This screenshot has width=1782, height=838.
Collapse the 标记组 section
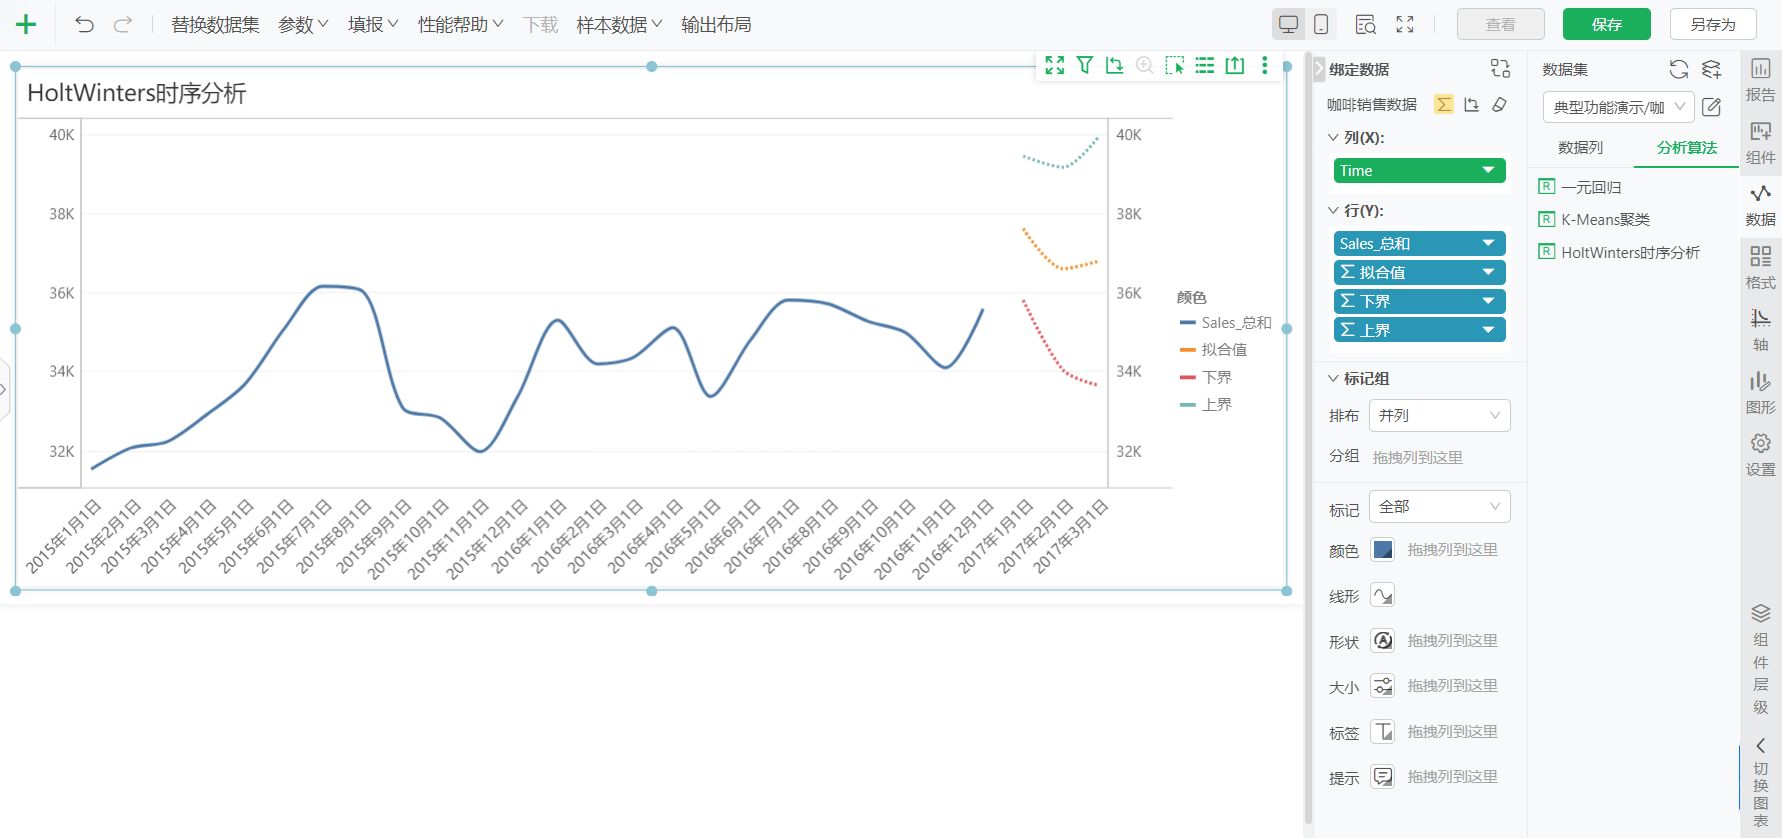point(1333,378)
